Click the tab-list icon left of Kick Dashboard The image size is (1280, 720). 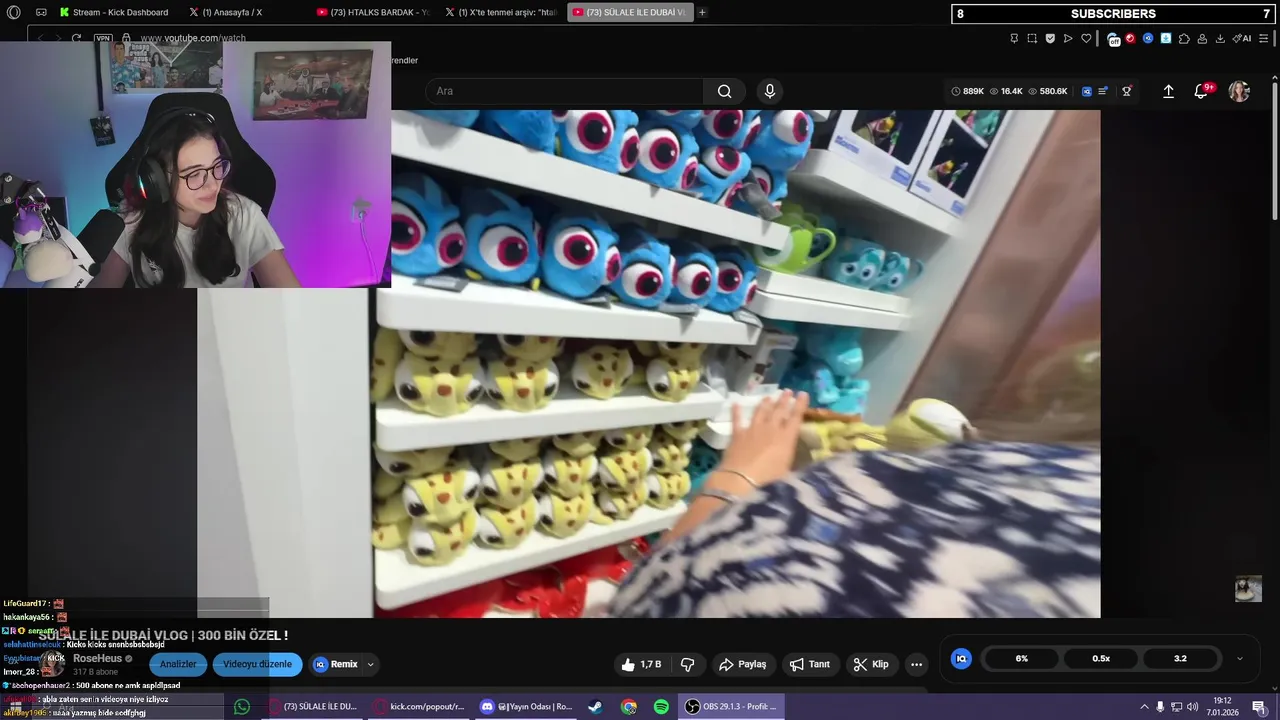[41, 12]
